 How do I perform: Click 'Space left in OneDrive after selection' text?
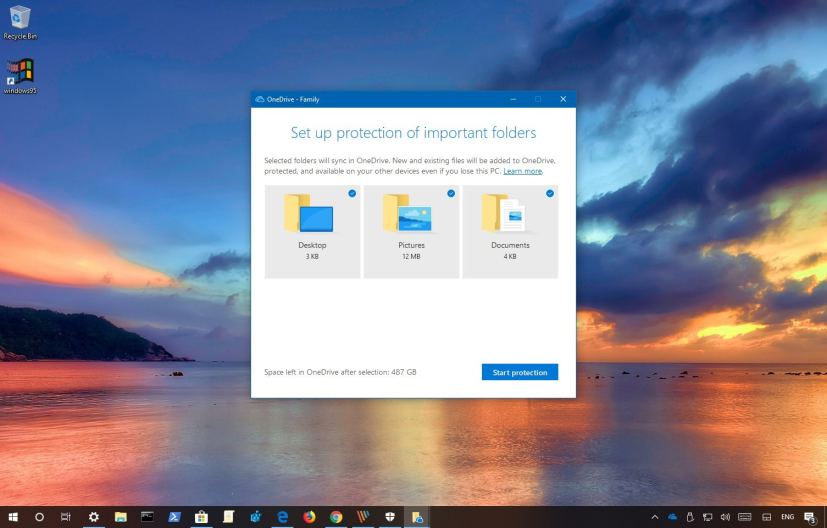tap(340, 372)
